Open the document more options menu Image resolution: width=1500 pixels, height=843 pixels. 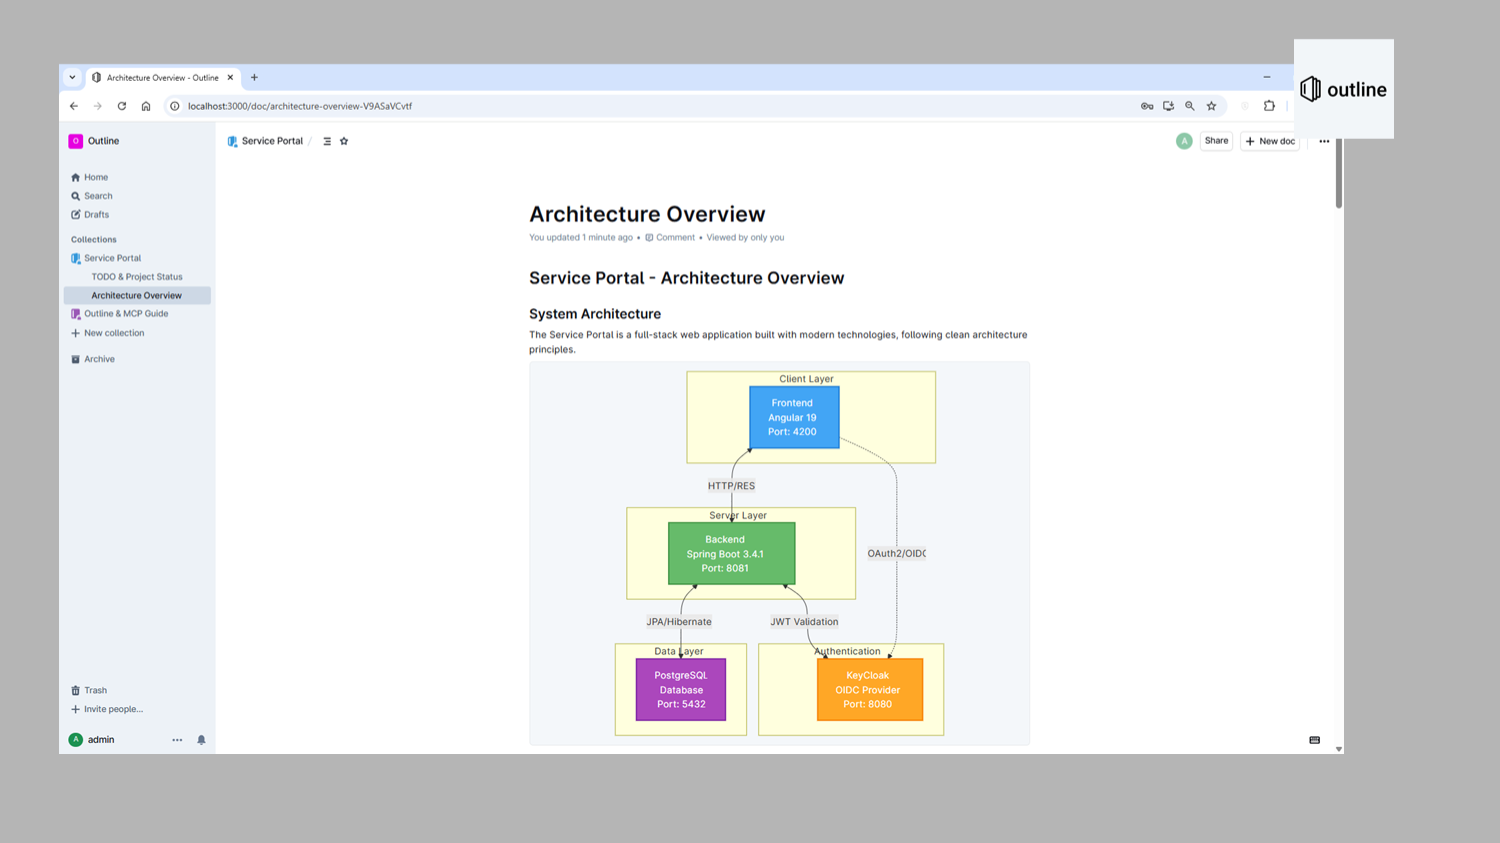click(1324, 141)
